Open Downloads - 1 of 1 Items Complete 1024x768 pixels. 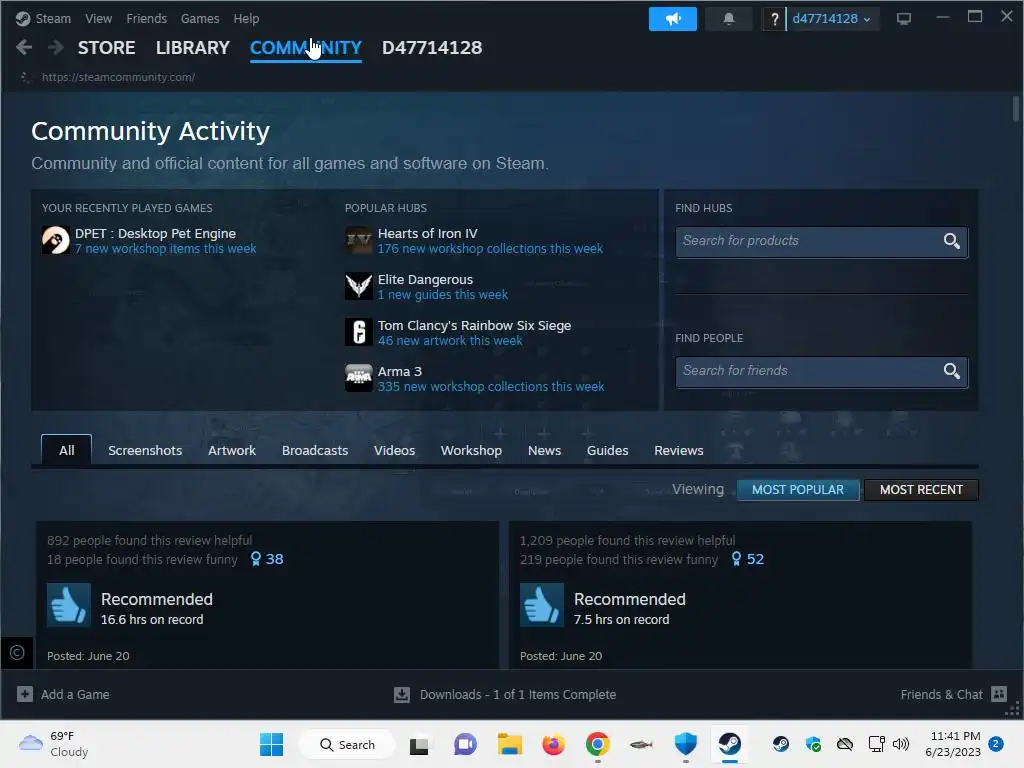tap(517, 694)
